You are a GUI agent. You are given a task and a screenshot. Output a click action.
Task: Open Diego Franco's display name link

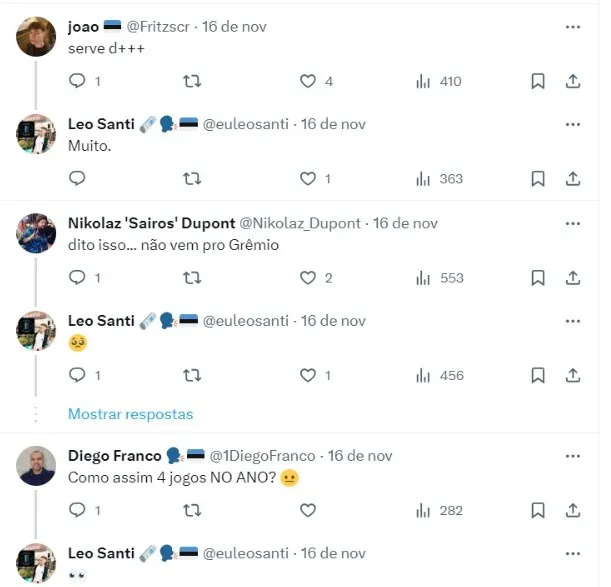click(114, 455)
